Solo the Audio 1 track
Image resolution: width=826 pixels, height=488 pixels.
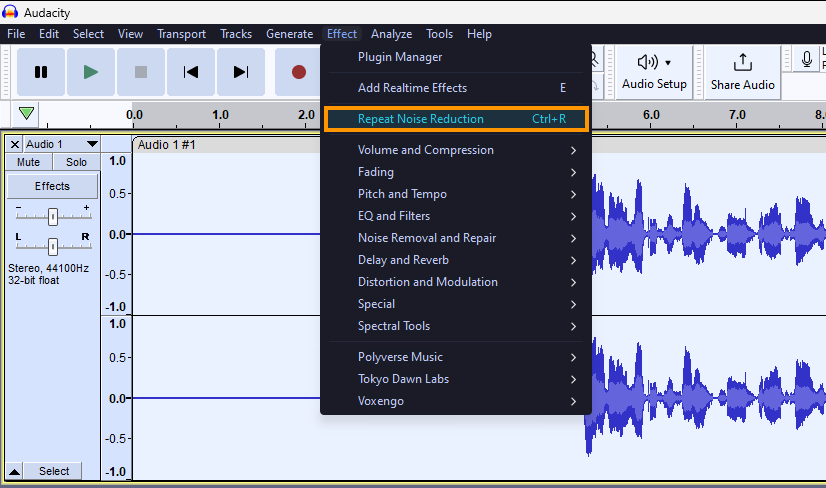tap(76, 162)
